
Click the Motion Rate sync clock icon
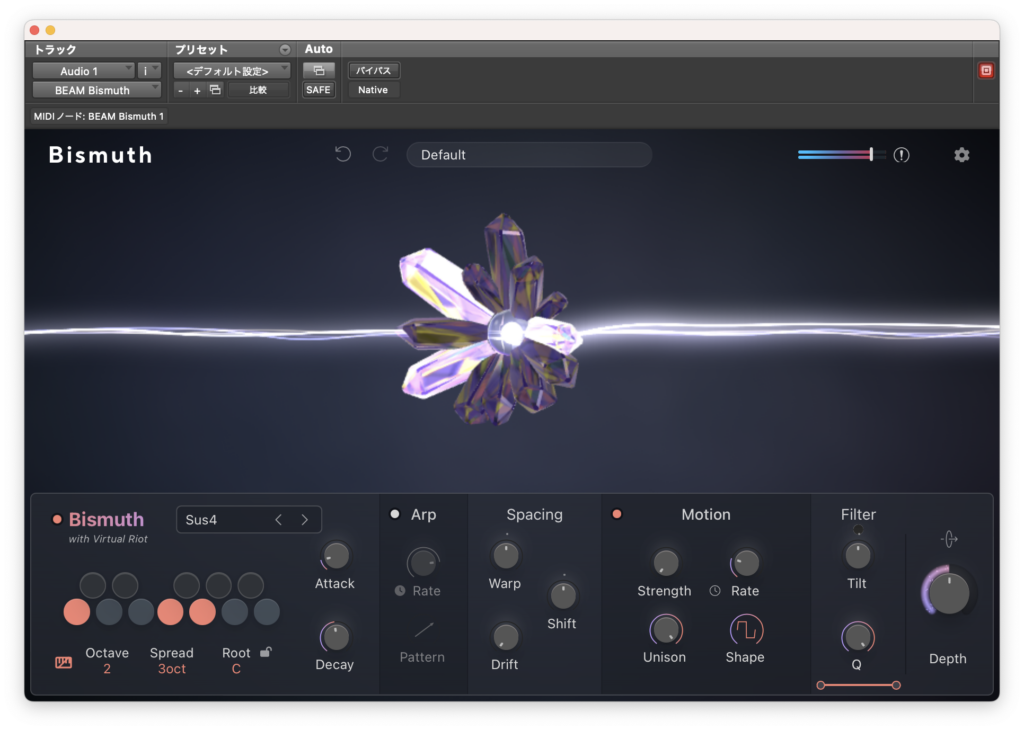[715, 591]
